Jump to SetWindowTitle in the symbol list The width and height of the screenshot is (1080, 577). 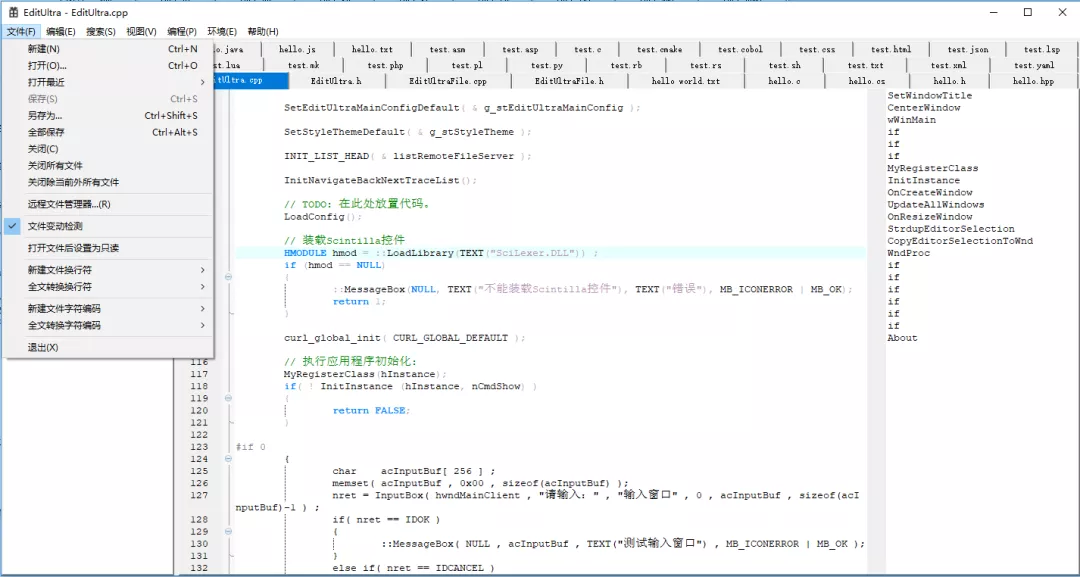coord(930,96)
